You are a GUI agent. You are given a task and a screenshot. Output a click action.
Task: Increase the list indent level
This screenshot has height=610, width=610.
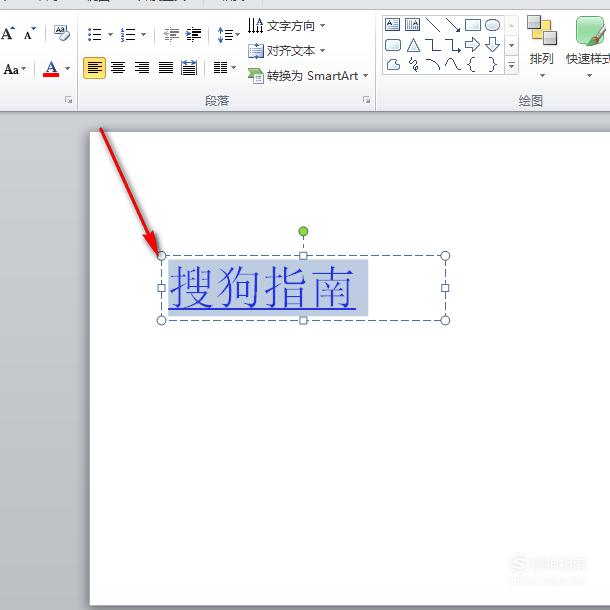(x=193, y=34)
